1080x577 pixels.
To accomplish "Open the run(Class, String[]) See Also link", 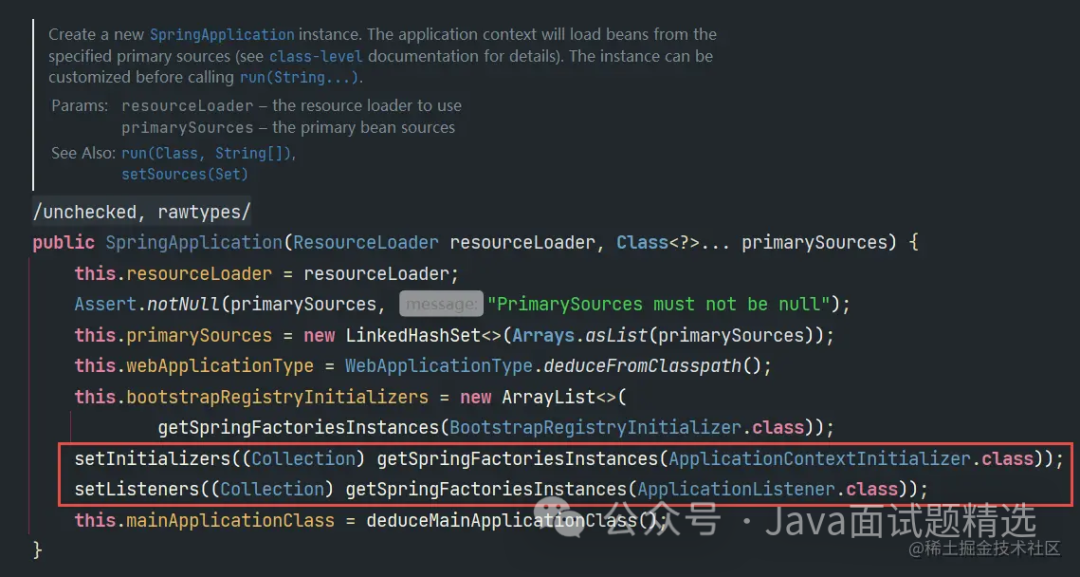I will (207, 153).
